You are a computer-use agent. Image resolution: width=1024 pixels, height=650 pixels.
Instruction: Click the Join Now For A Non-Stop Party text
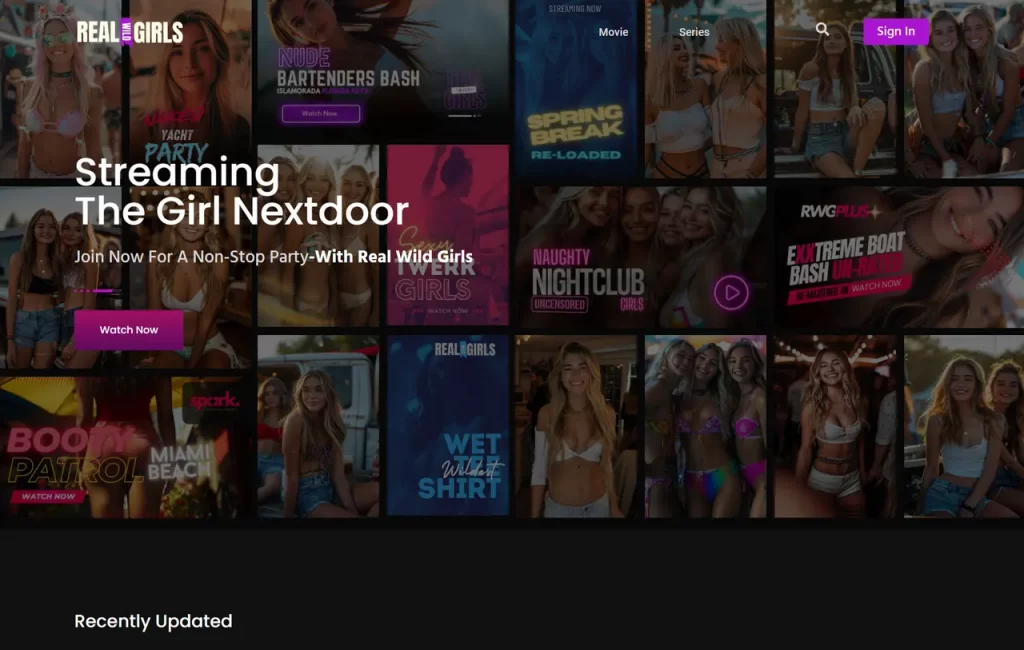pyautogui.click(x=191, y=257)
